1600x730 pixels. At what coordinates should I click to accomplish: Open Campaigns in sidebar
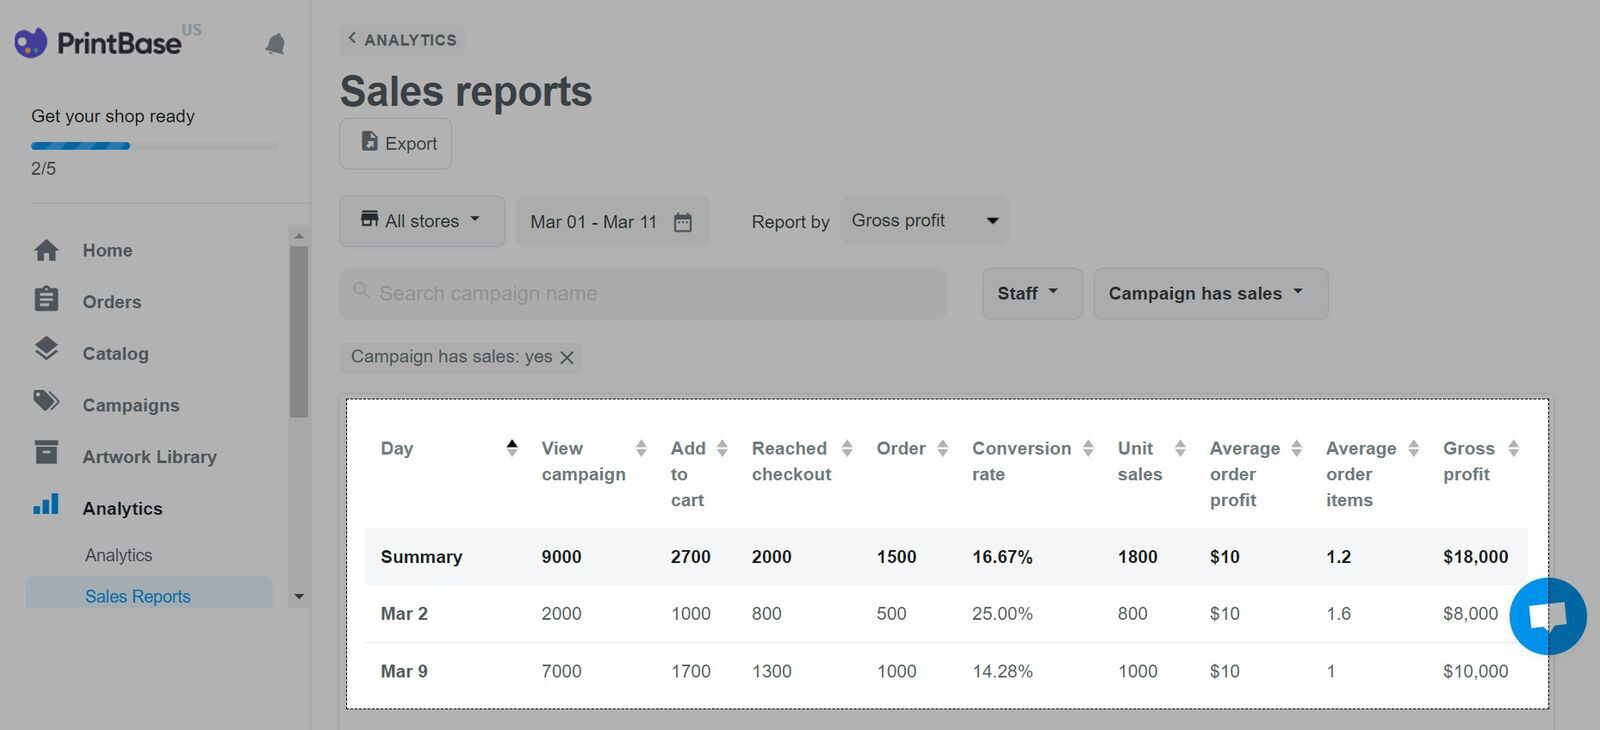(x=131, y=405)
